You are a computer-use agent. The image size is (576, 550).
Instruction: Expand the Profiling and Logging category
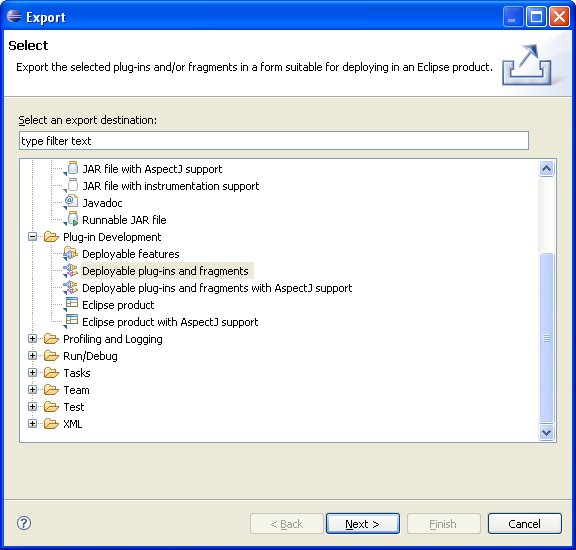[32, 338]
